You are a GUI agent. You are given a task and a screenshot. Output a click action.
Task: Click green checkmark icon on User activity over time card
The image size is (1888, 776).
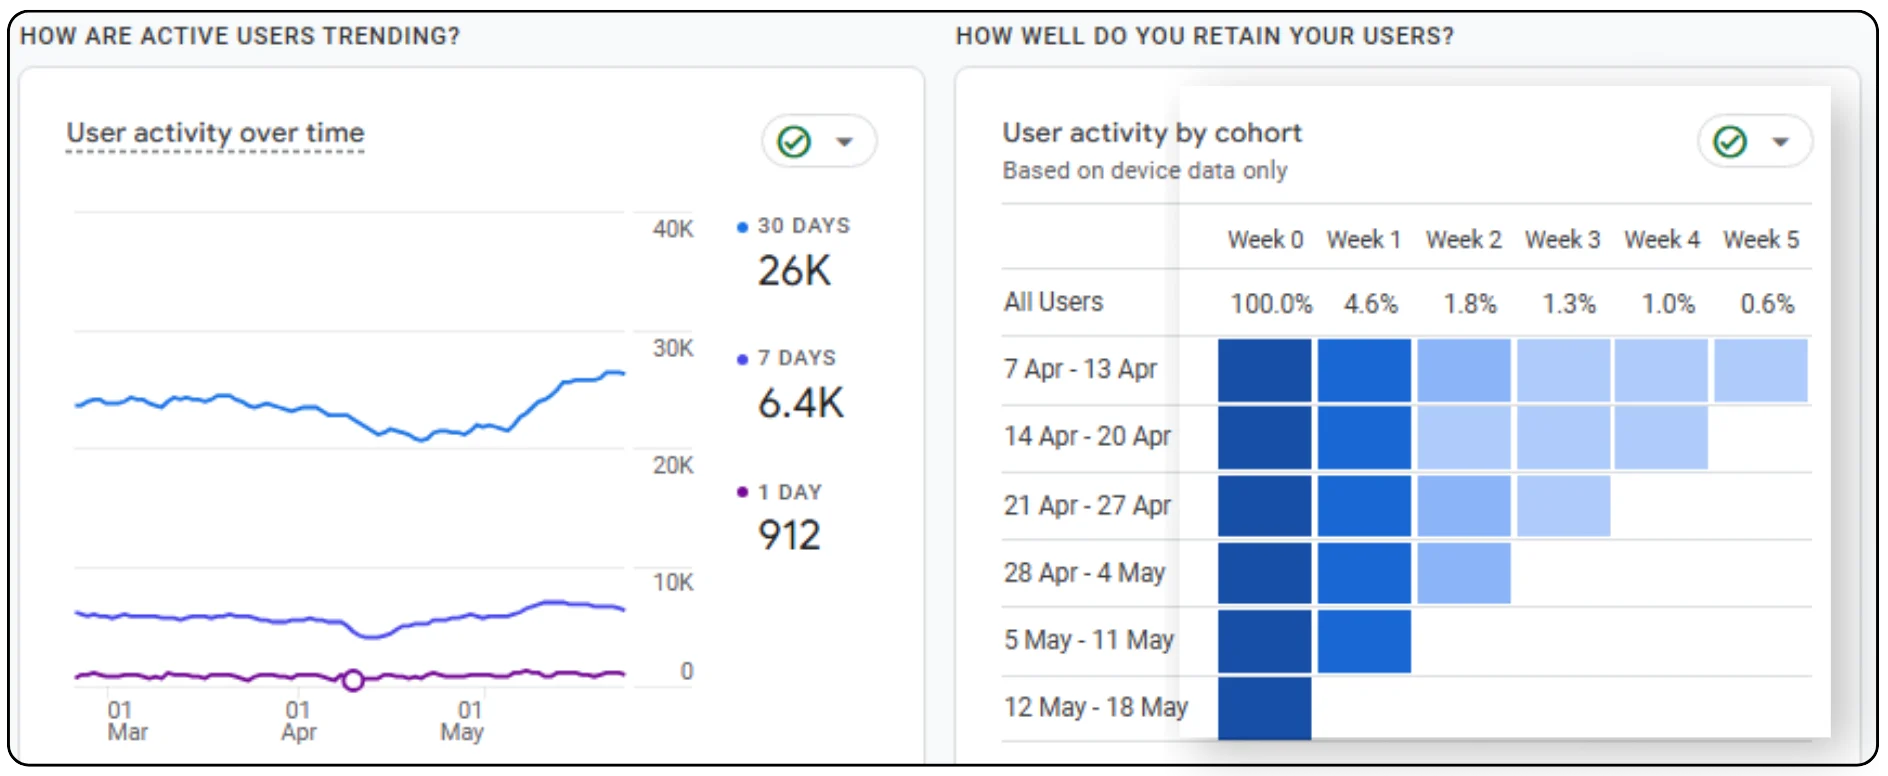794,142
